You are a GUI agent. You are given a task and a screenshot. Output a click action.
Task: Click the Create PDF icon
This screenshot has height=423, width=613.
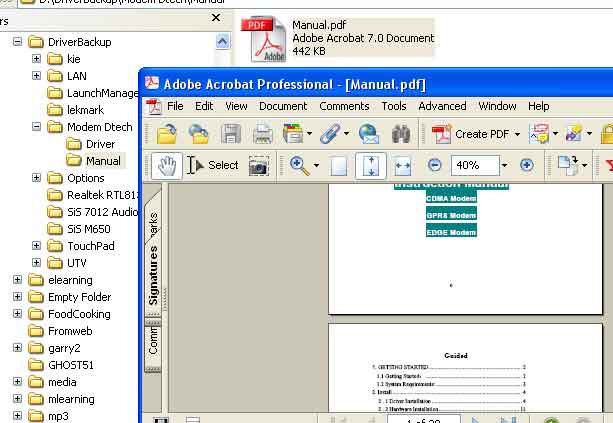pos(442,134)
